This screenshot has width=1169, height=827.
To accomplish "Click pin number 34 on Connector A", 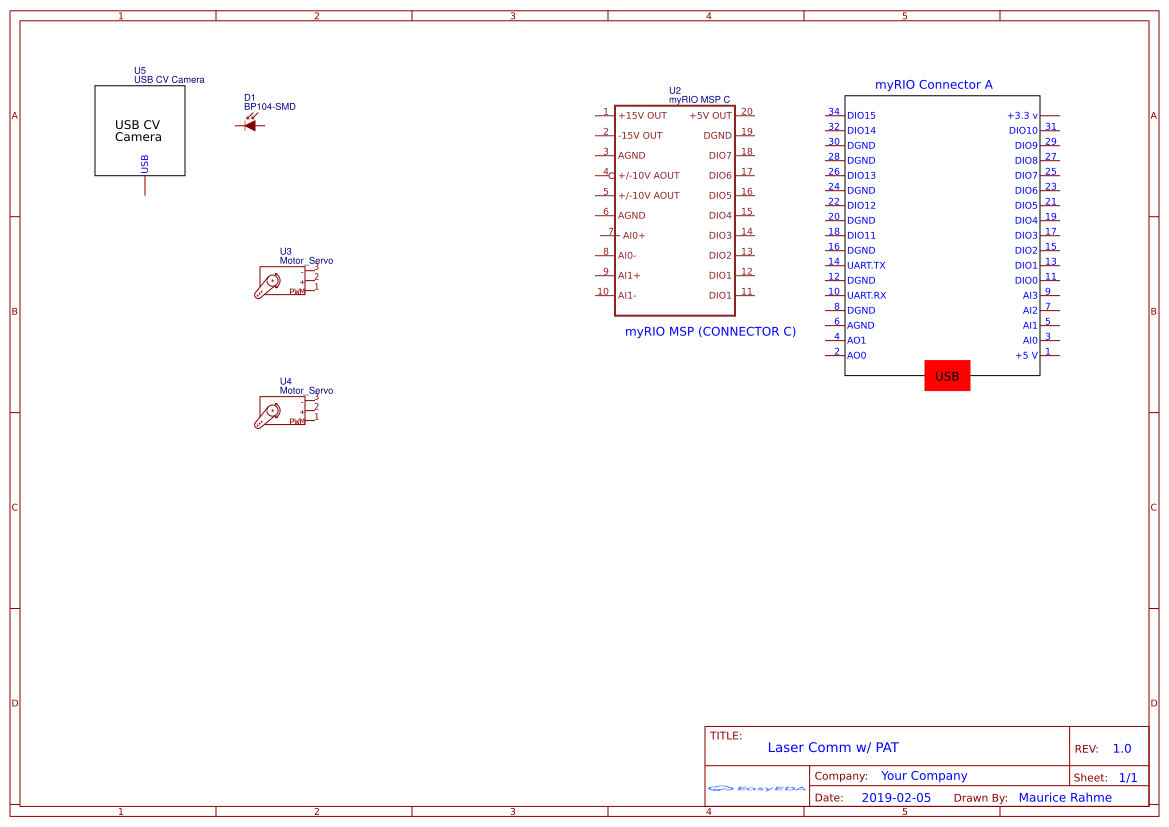I will click(x=834, y=112).
